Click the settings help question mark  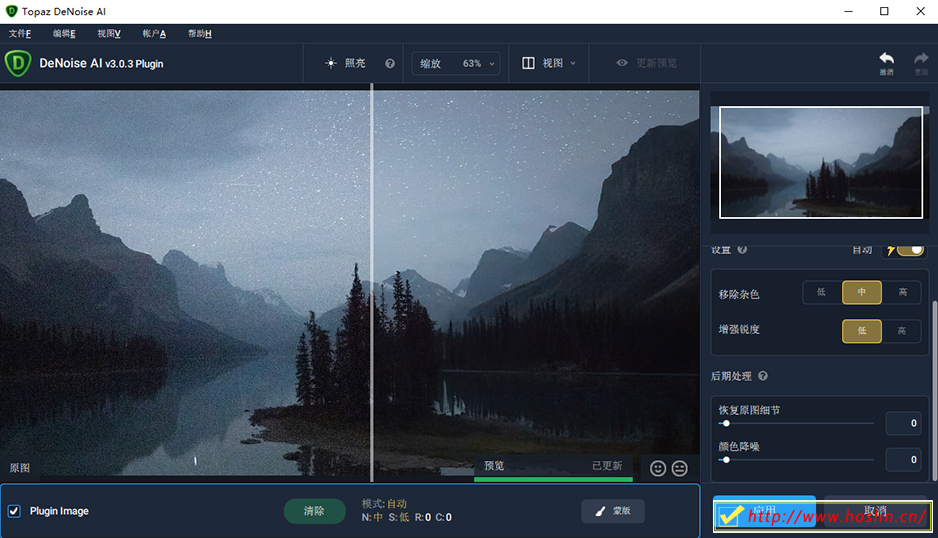click(x=742, y=250)
